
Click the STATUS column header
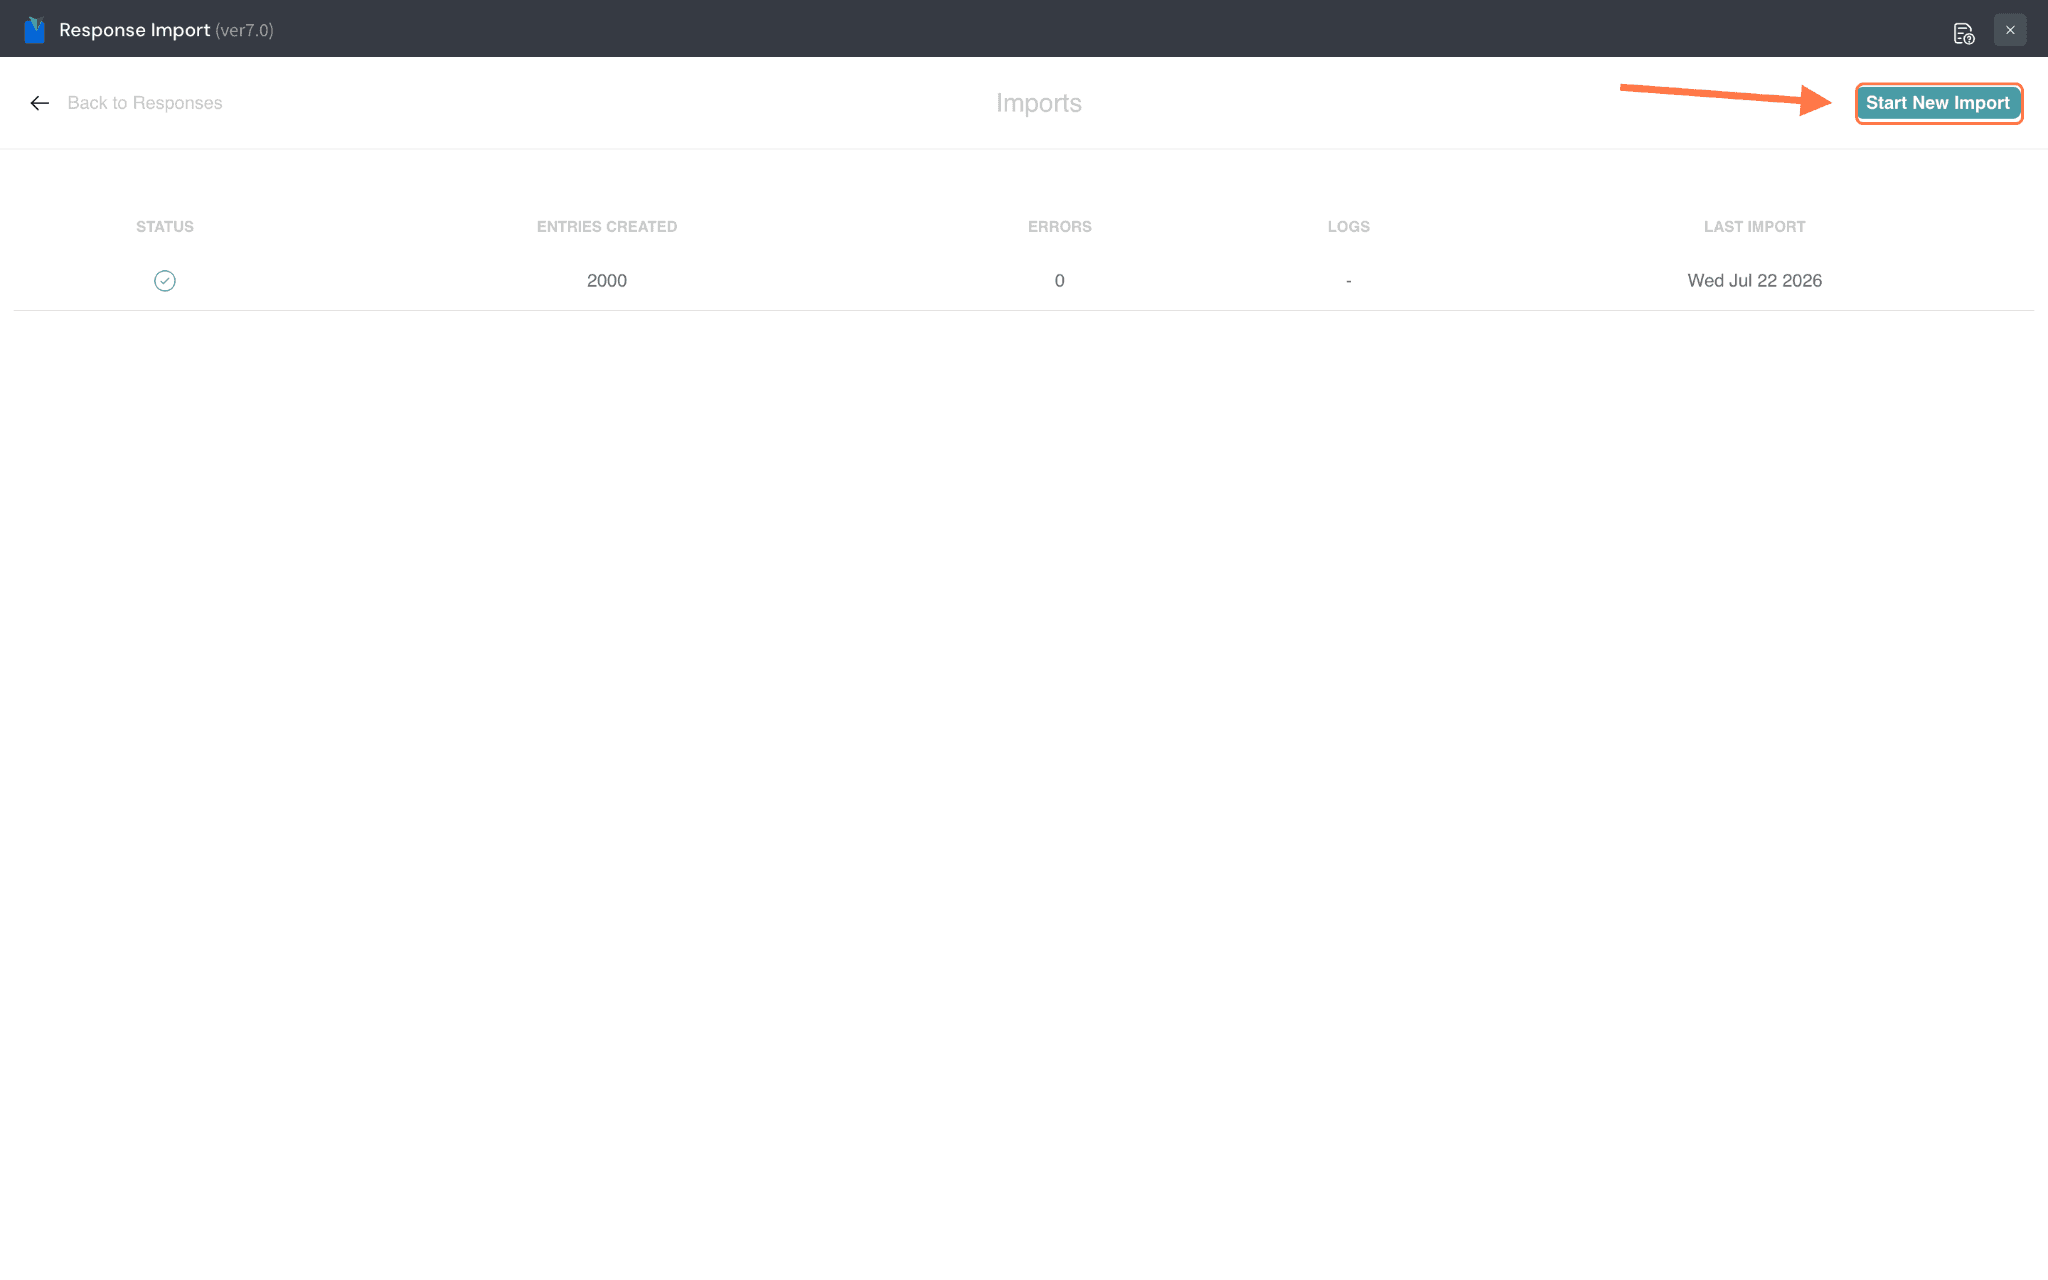(165, 227)
